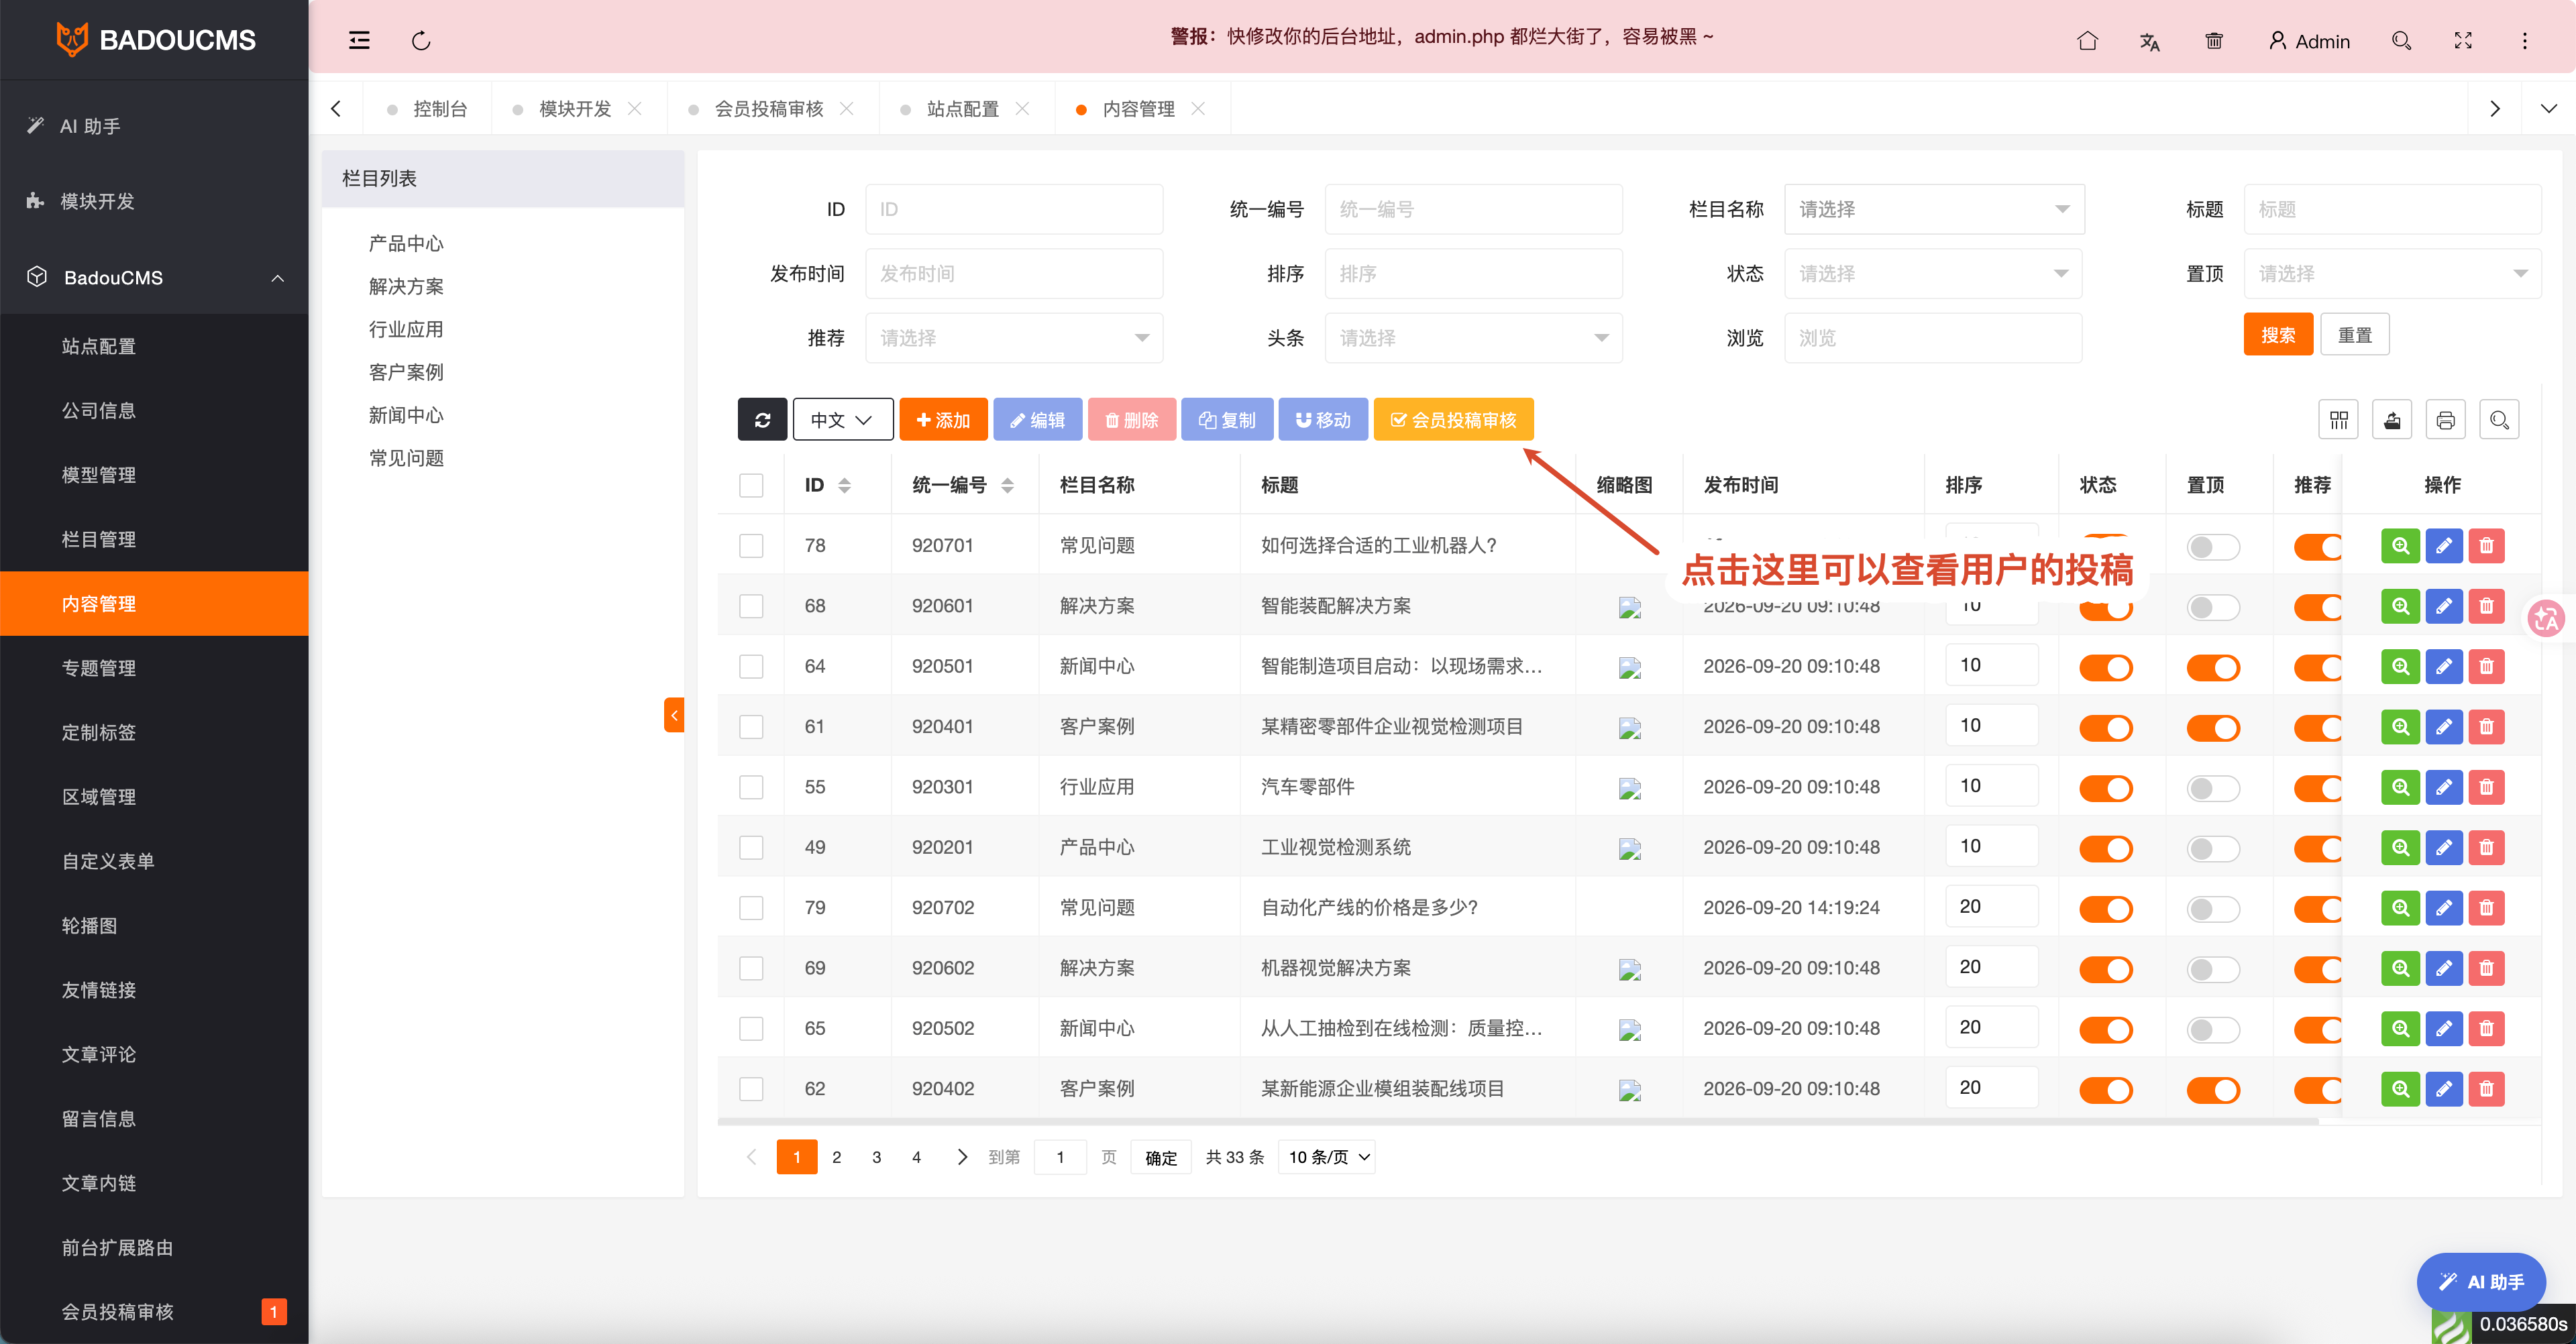The height and width of the screenshot is (1344, 2576).
Task: Open the 置顶 filter dropdown
Action: tap(2392, 273)
